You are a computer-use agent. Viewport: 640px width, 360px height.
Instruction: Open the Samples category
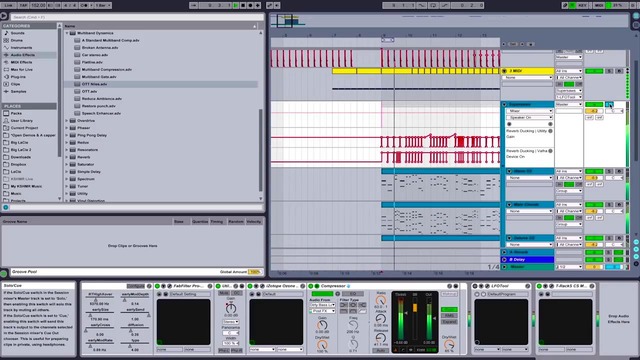[18, 91]
